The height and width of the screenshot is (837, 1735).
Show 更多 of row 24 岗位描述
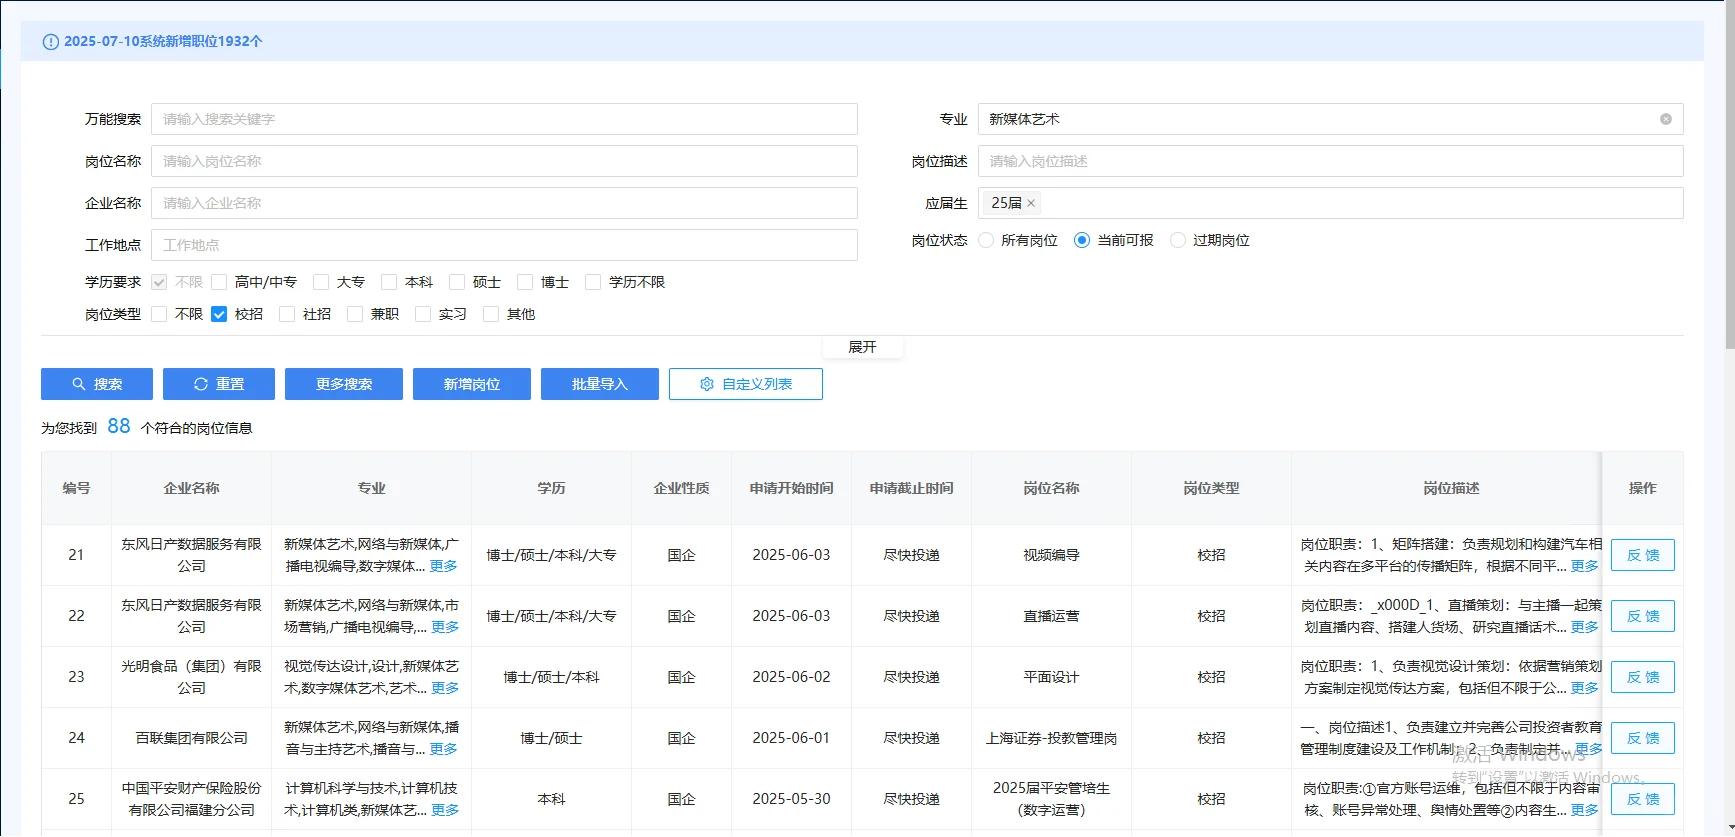coord(1589,749)
